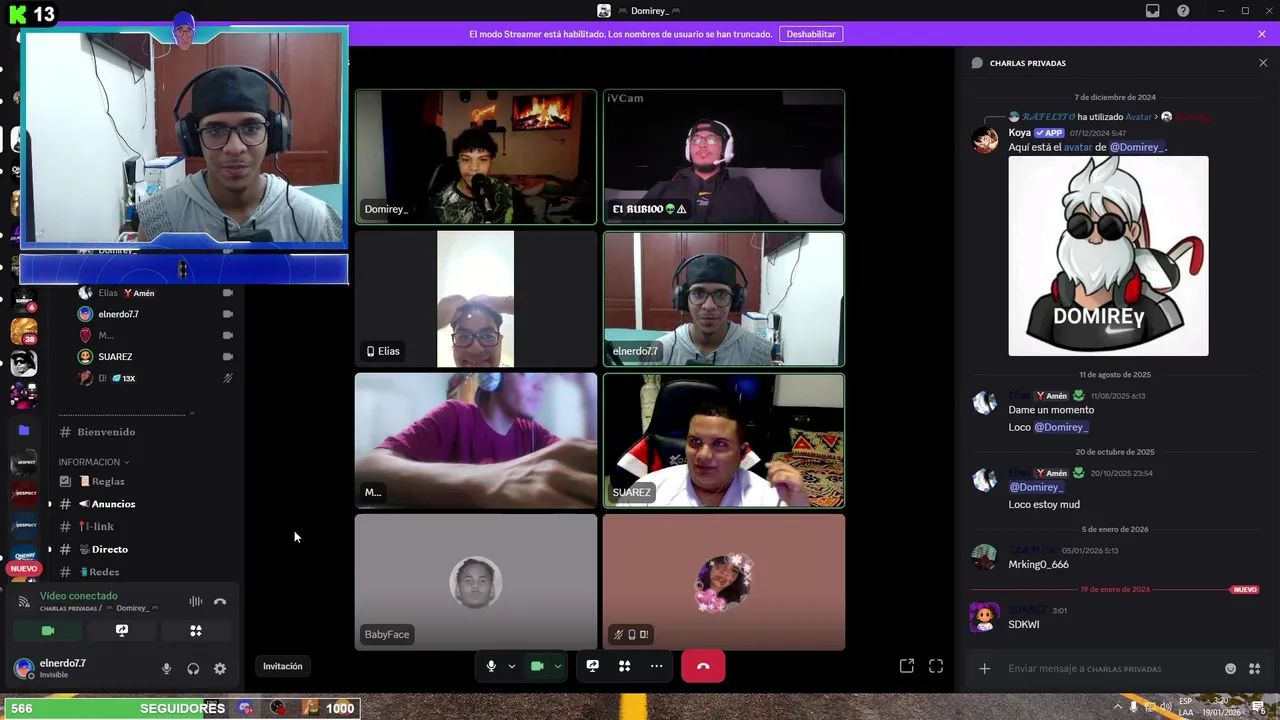Toggle noise suppression waveform icon
1280x720 pixels.
coord(196,601)
